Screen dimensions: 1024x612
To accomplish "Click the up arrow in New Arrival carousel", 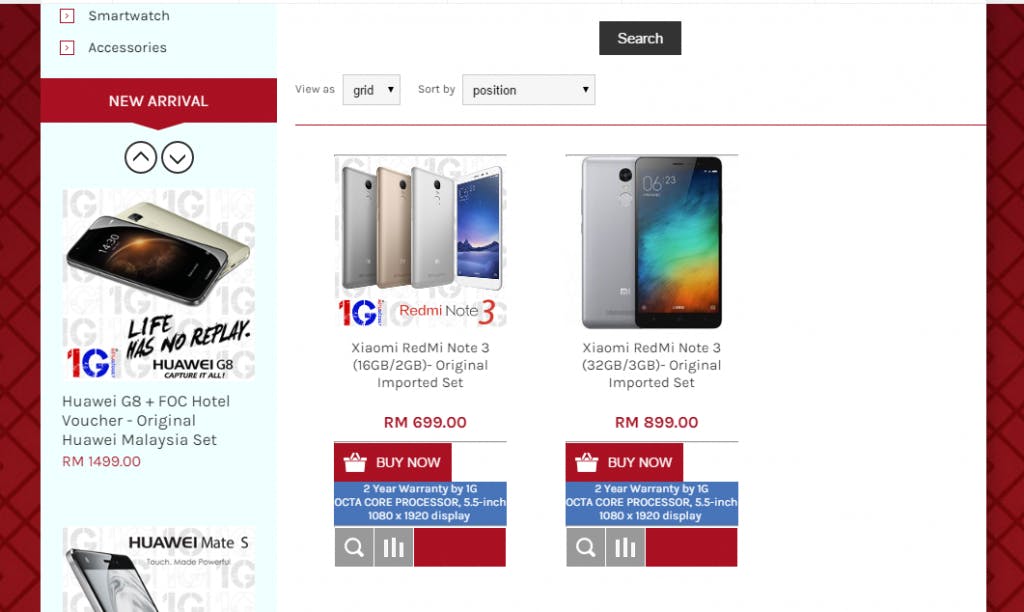I will tap(140, 157).
